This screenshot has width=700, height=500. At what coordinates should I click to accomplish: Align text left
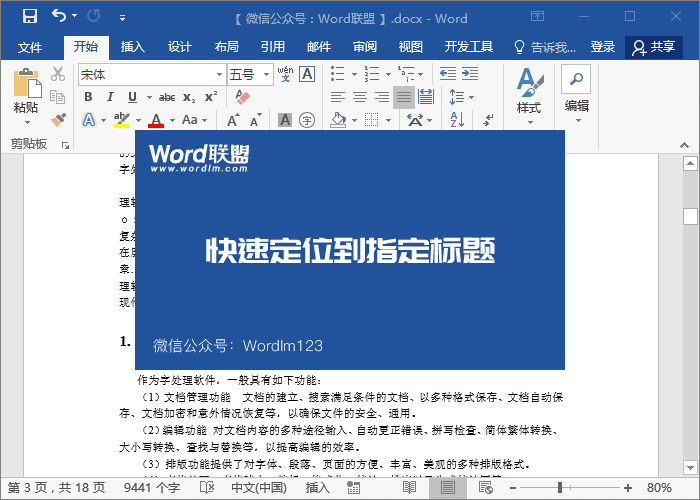338,97
